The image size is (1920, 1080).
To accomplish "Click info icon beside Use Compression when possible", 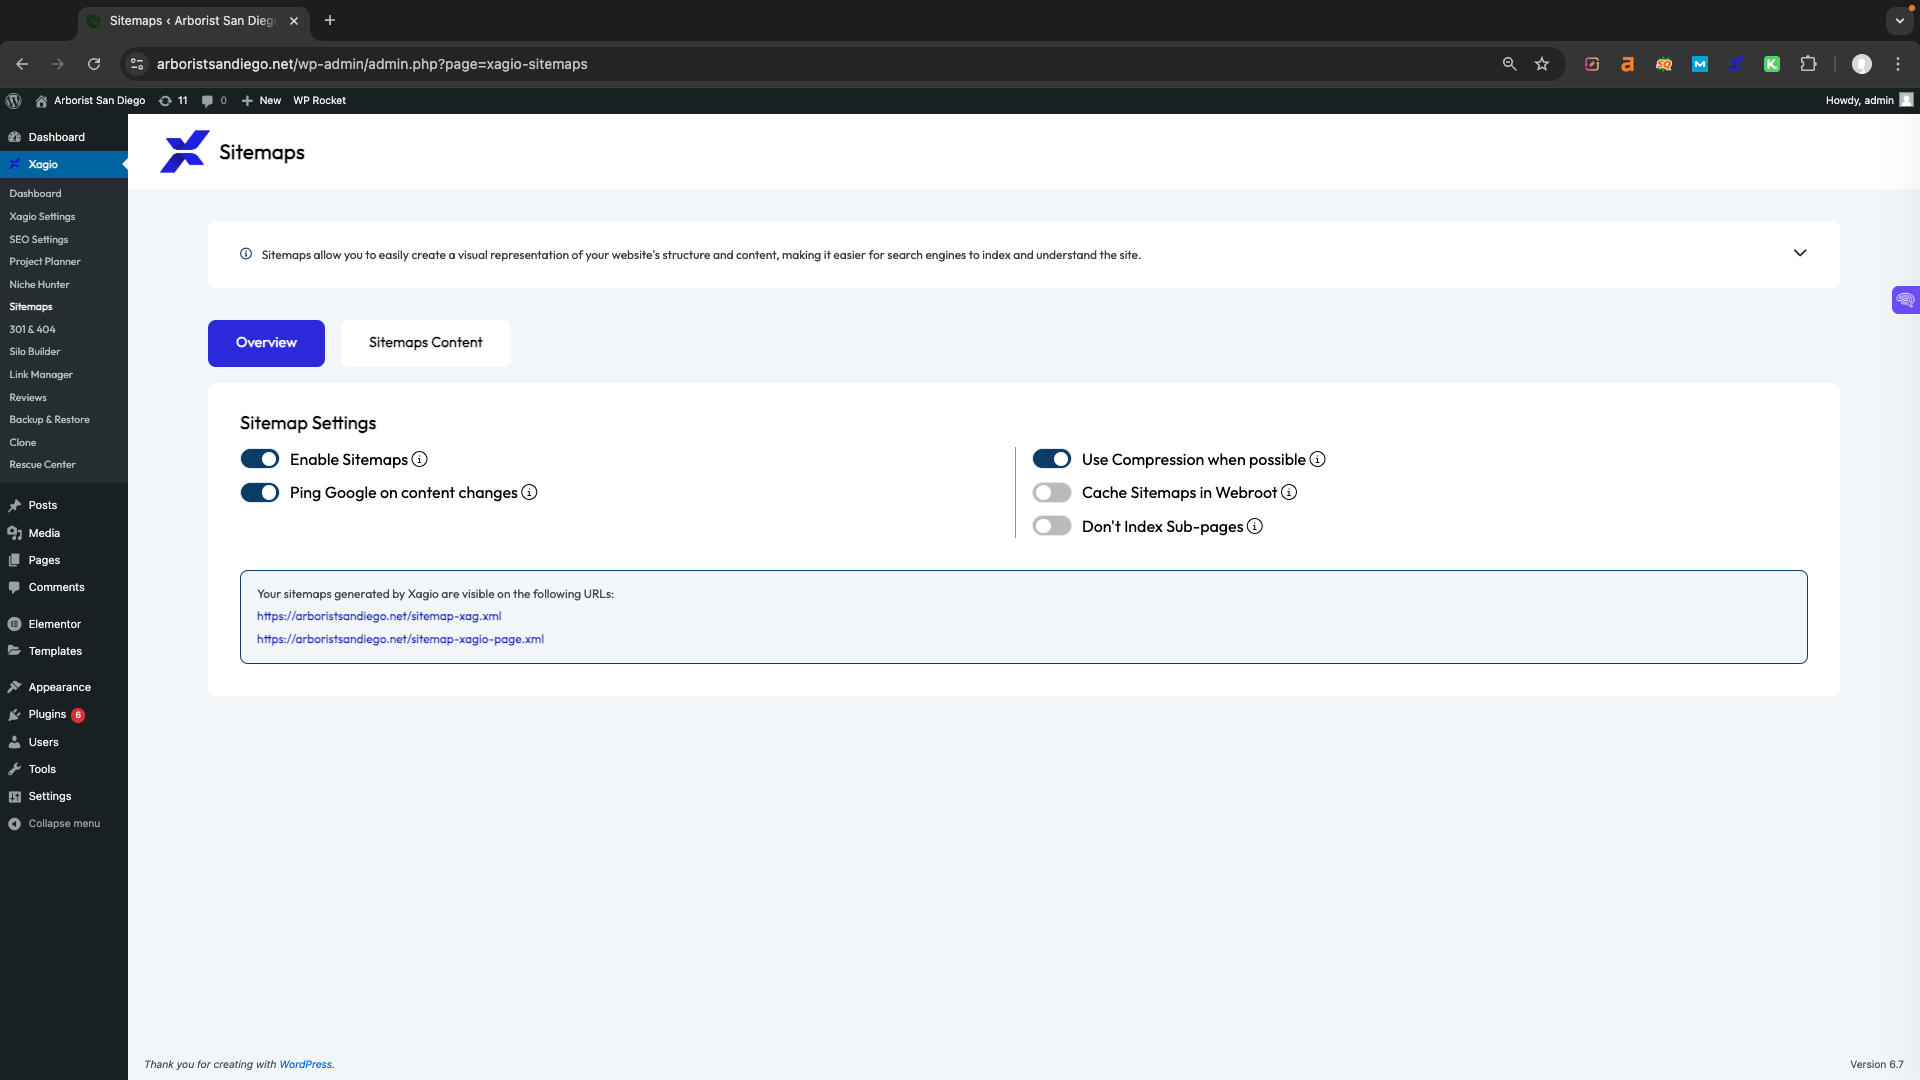I will [1318, 460].
